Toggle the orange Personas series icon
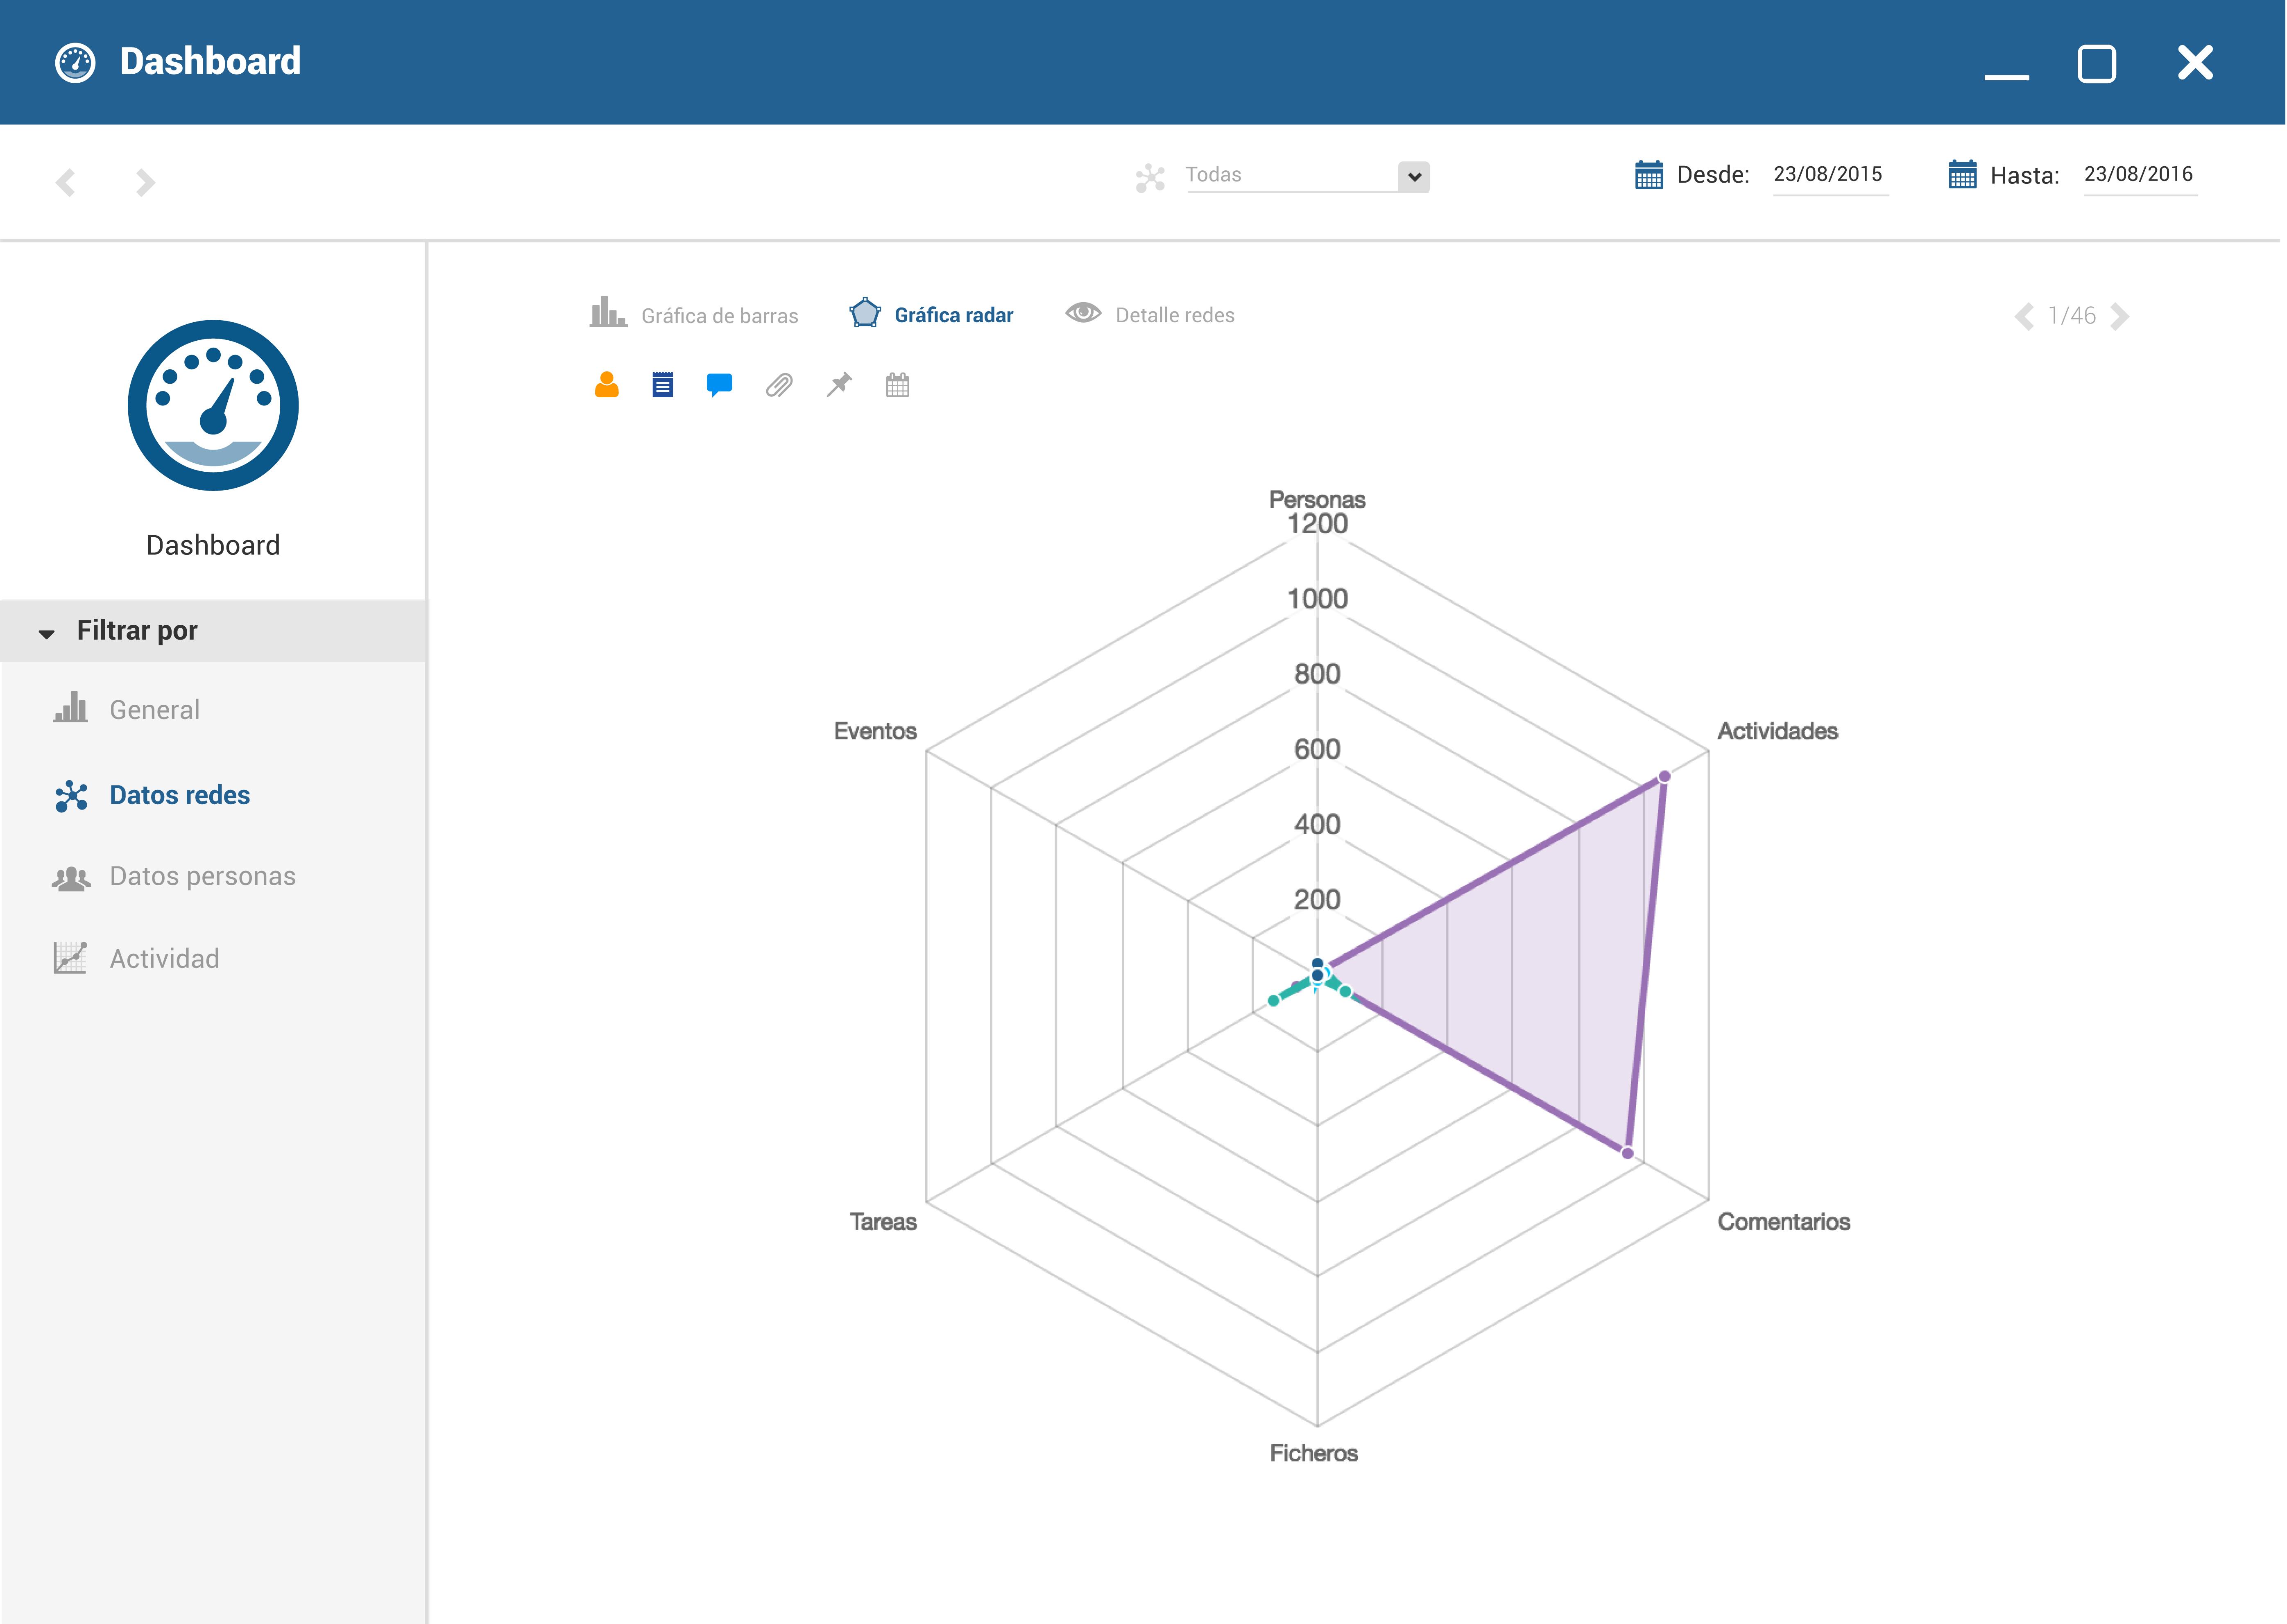Viewport: 2287px width, 1624px height. point(606,385)
